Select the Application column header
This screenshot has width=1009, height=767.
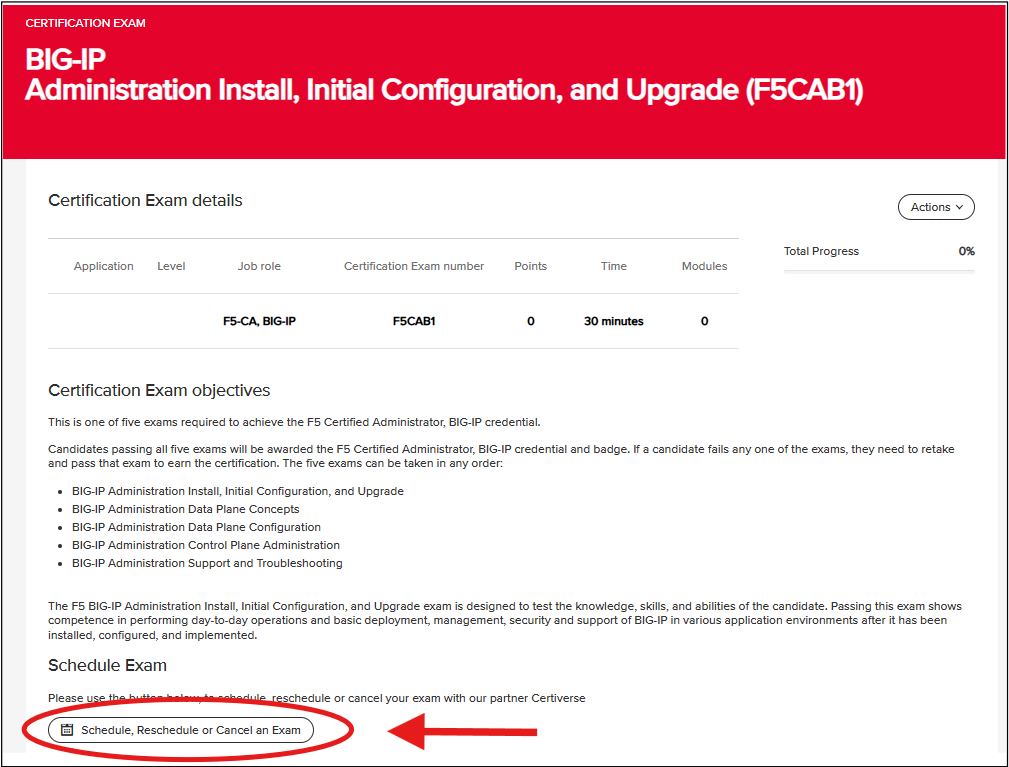pos(104,266)
